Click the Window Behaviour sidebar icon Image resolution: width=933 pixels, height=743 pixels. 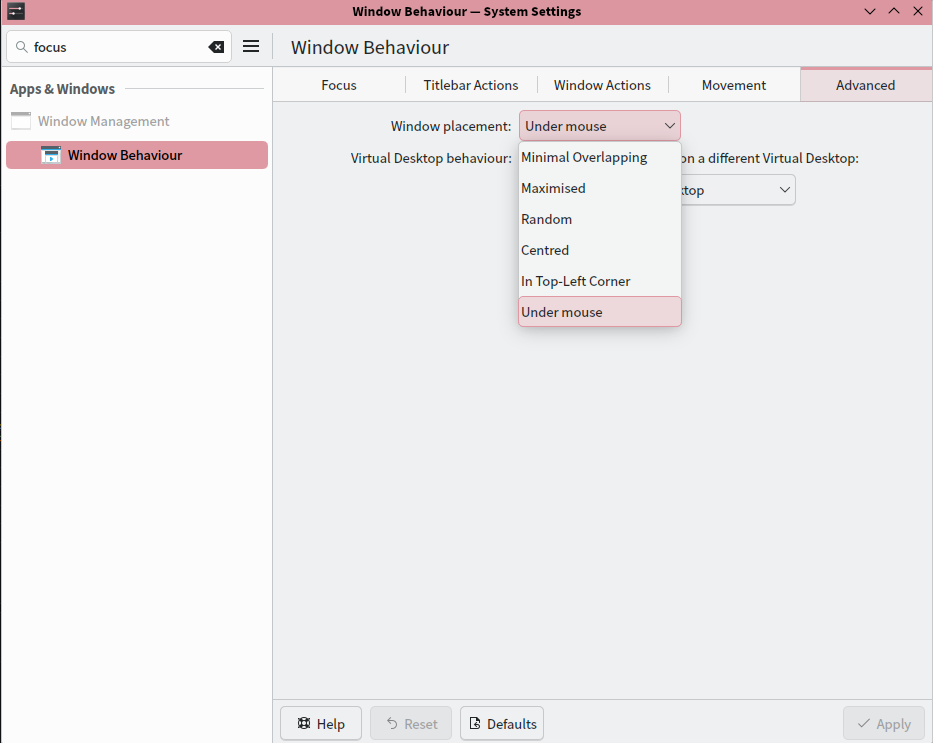(51, 155)
